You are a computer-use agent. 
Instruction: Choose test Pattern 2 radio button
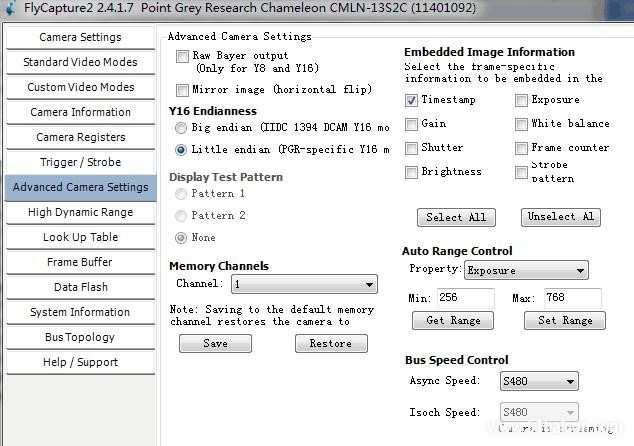coord(181,216)
